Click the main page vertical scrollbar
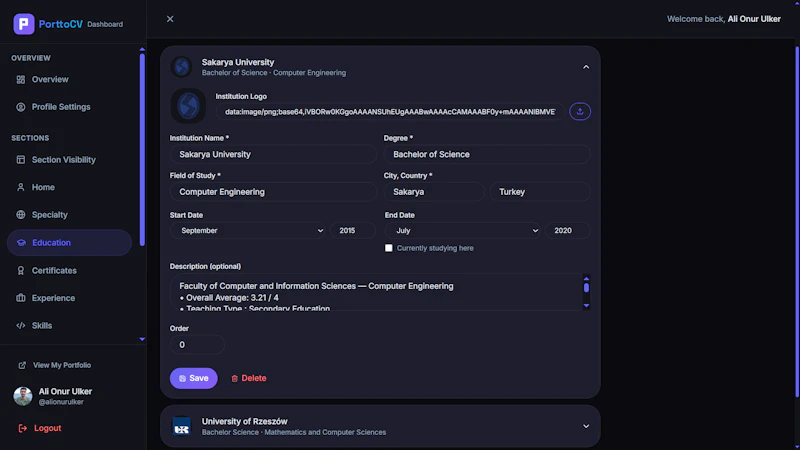The width and height of the screenshot is (800, 450). pos(797,222)
